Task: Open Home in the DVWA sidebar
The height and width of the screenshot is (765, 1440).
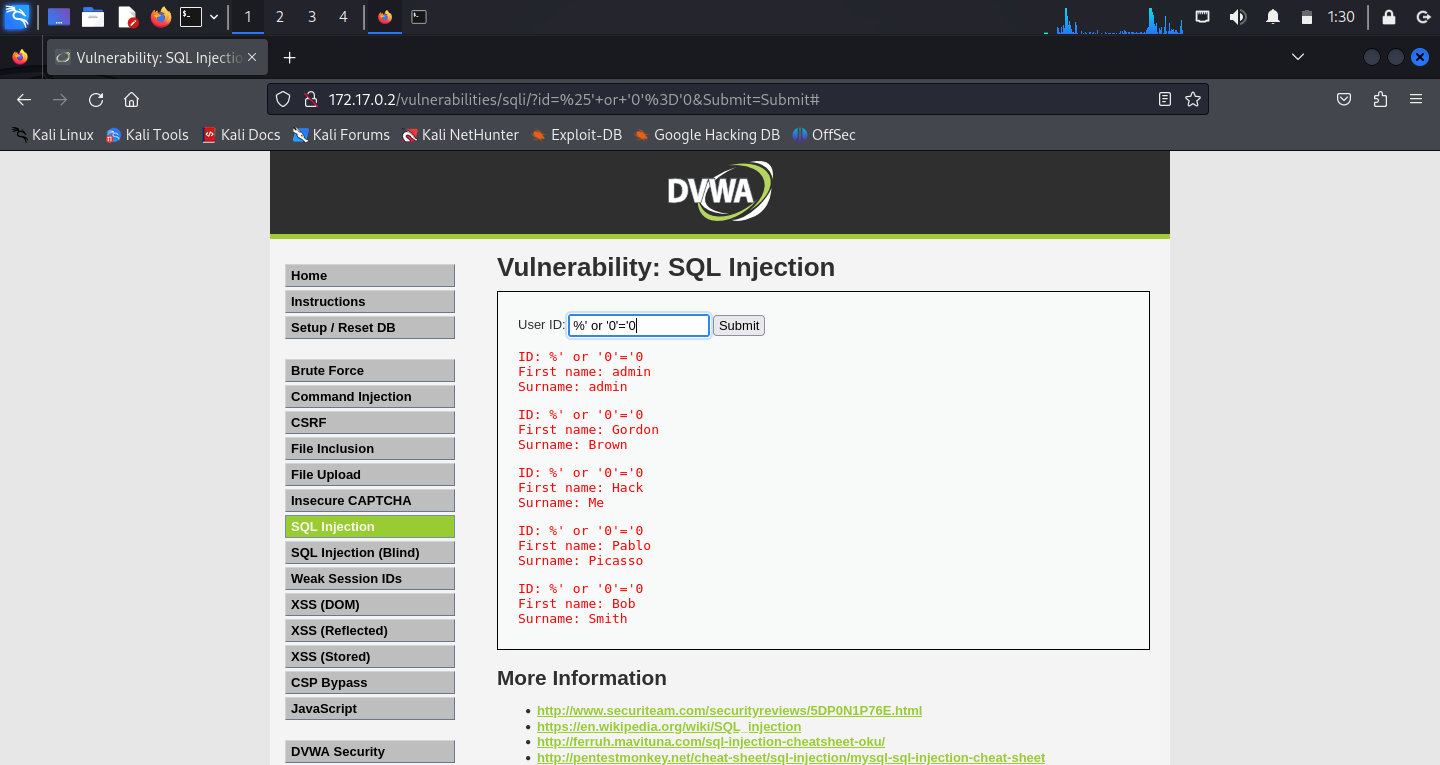Action: [x=370, y=275]
